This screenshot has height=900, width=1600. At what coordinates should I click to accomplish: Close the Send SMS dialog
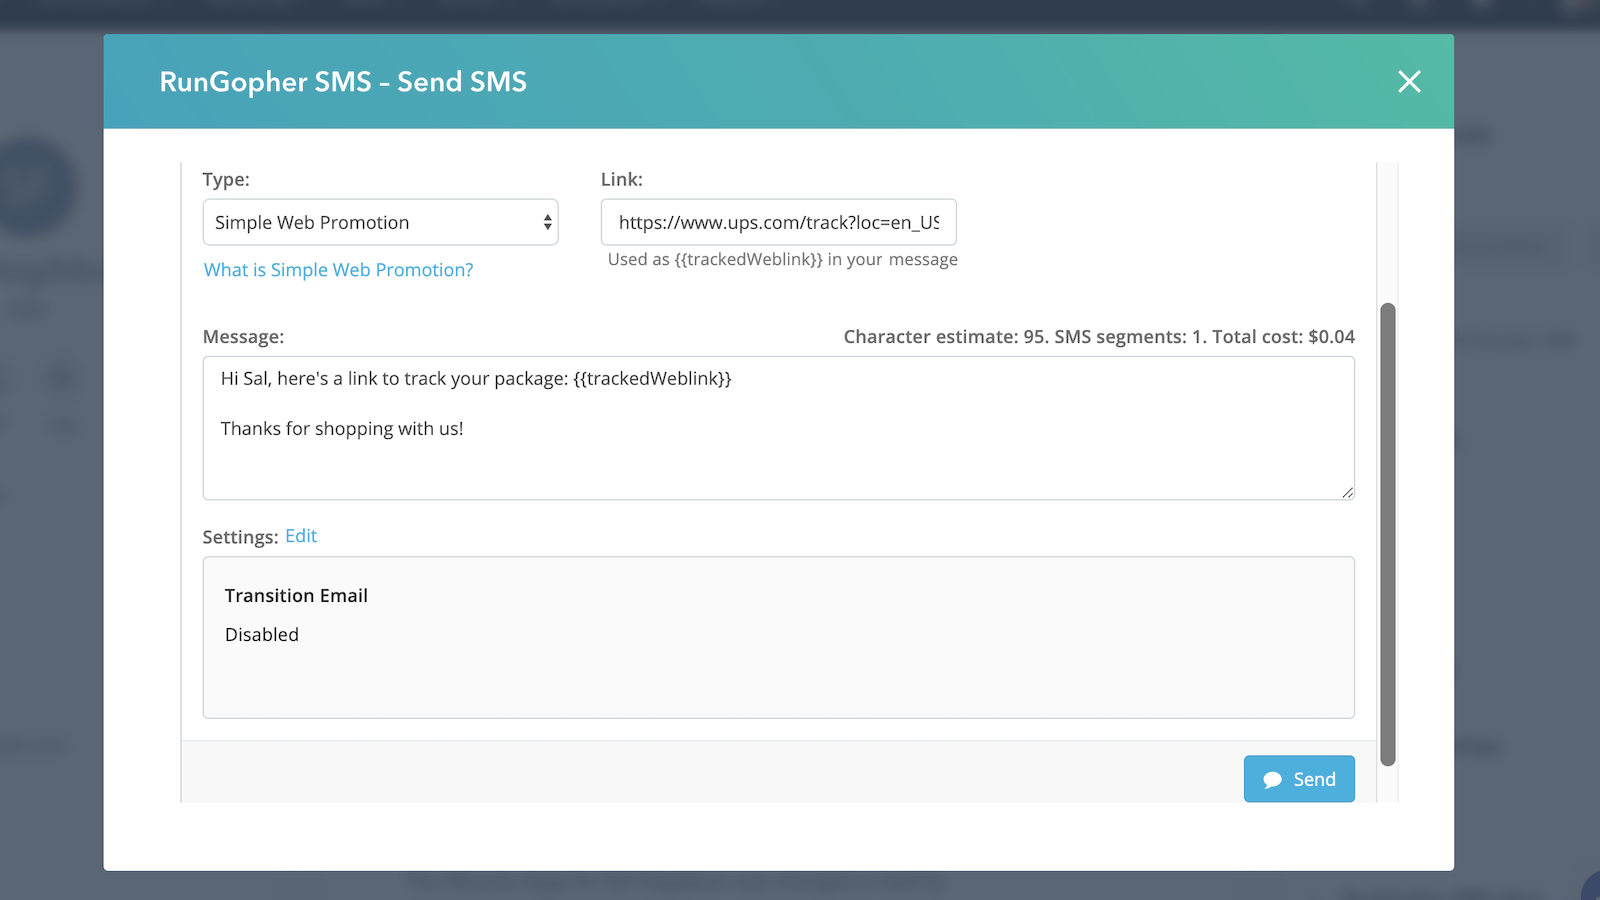pyautogui.click(x=1409, y=82)
